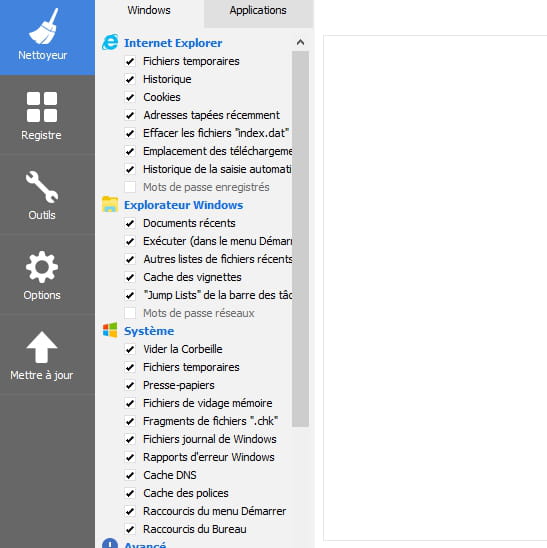547x548 pixels.
Task: Enable Mots de passe enregistrés checkbox
Action: pyautogui.click(x=130, y=187)
